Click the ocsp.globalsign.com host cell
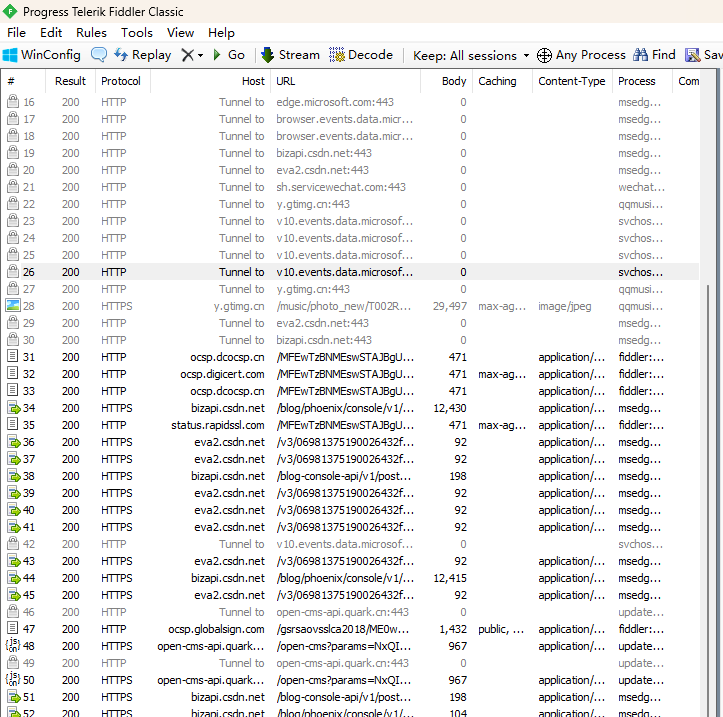 [216, 629]
